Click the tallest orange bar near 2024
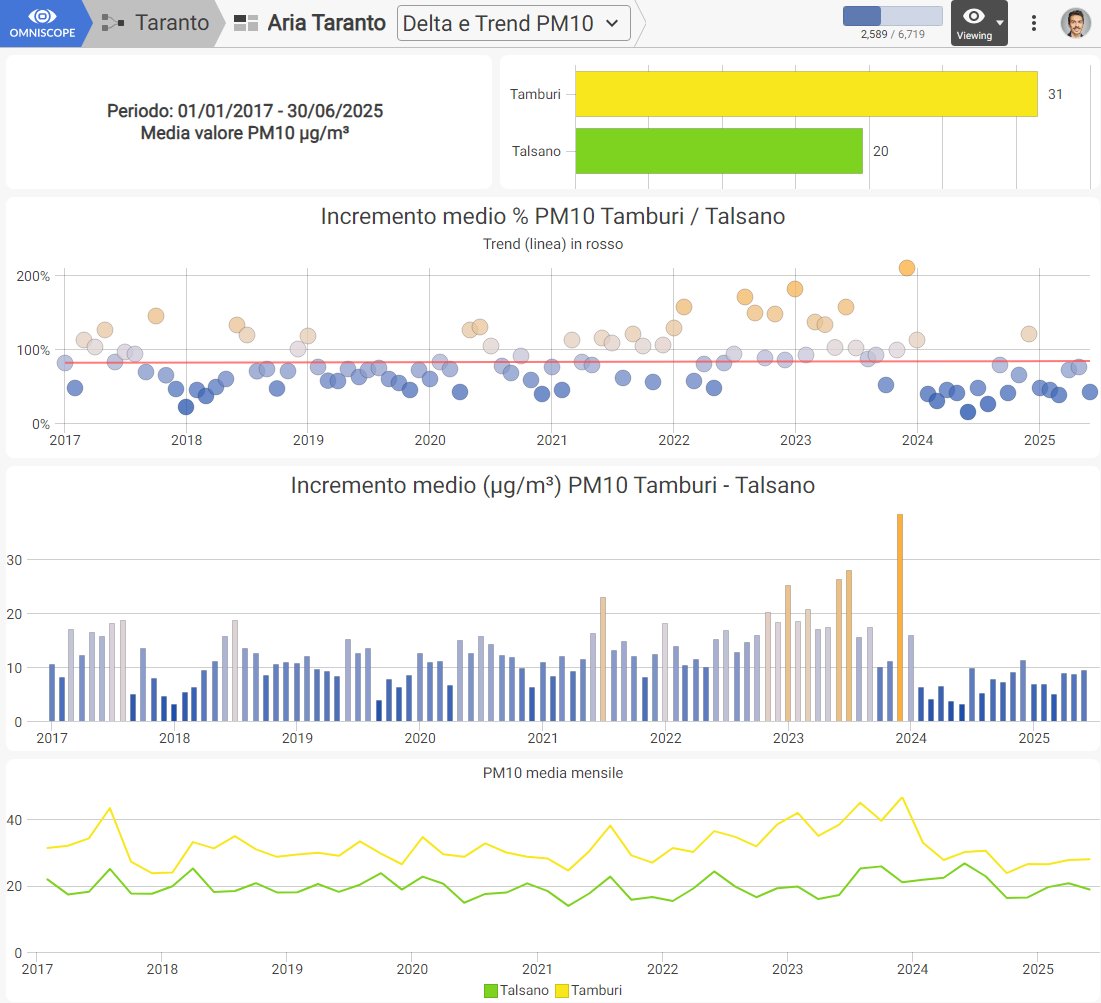The height and width of the screenshot is (1003, 1101). (x=899, y=617)
